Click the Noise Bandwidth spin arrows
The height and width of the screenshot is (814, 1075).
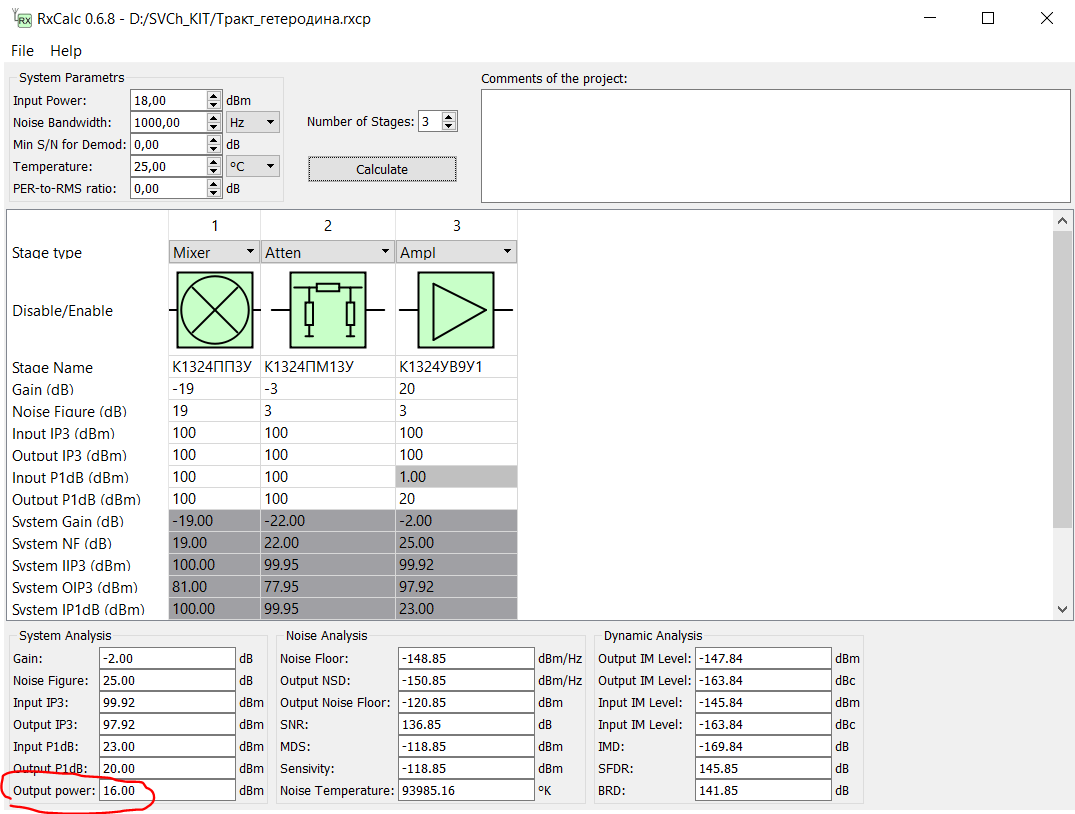click(x=214, y=123)
